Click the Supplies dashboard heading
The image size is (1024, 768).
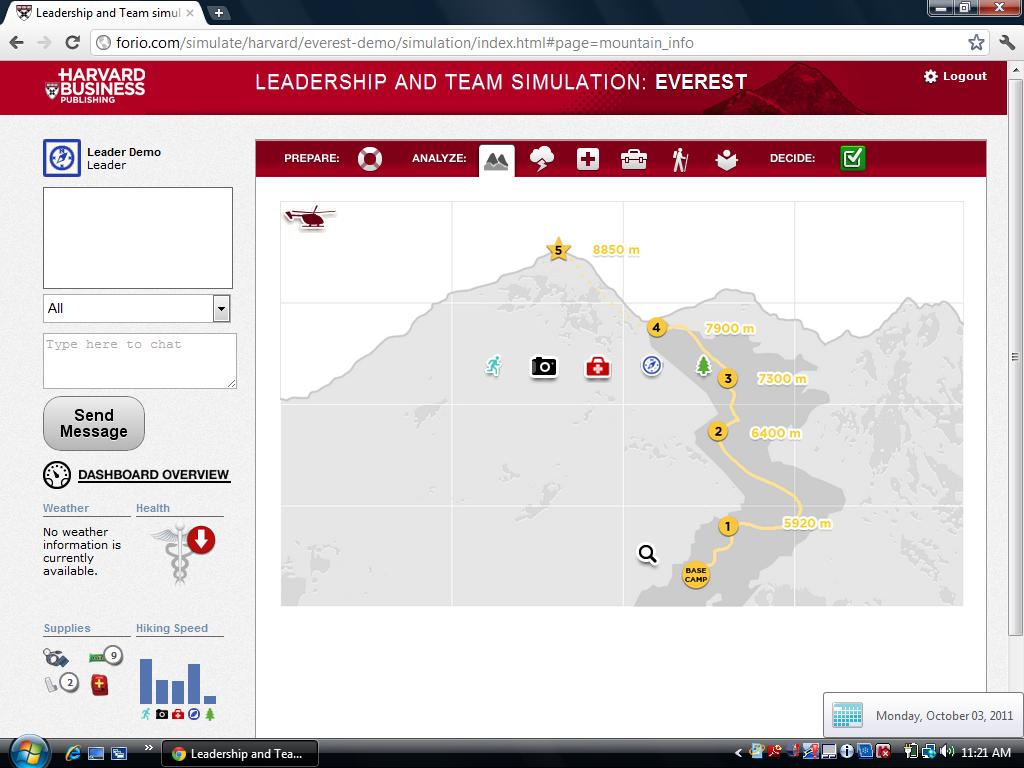[67, 628]
